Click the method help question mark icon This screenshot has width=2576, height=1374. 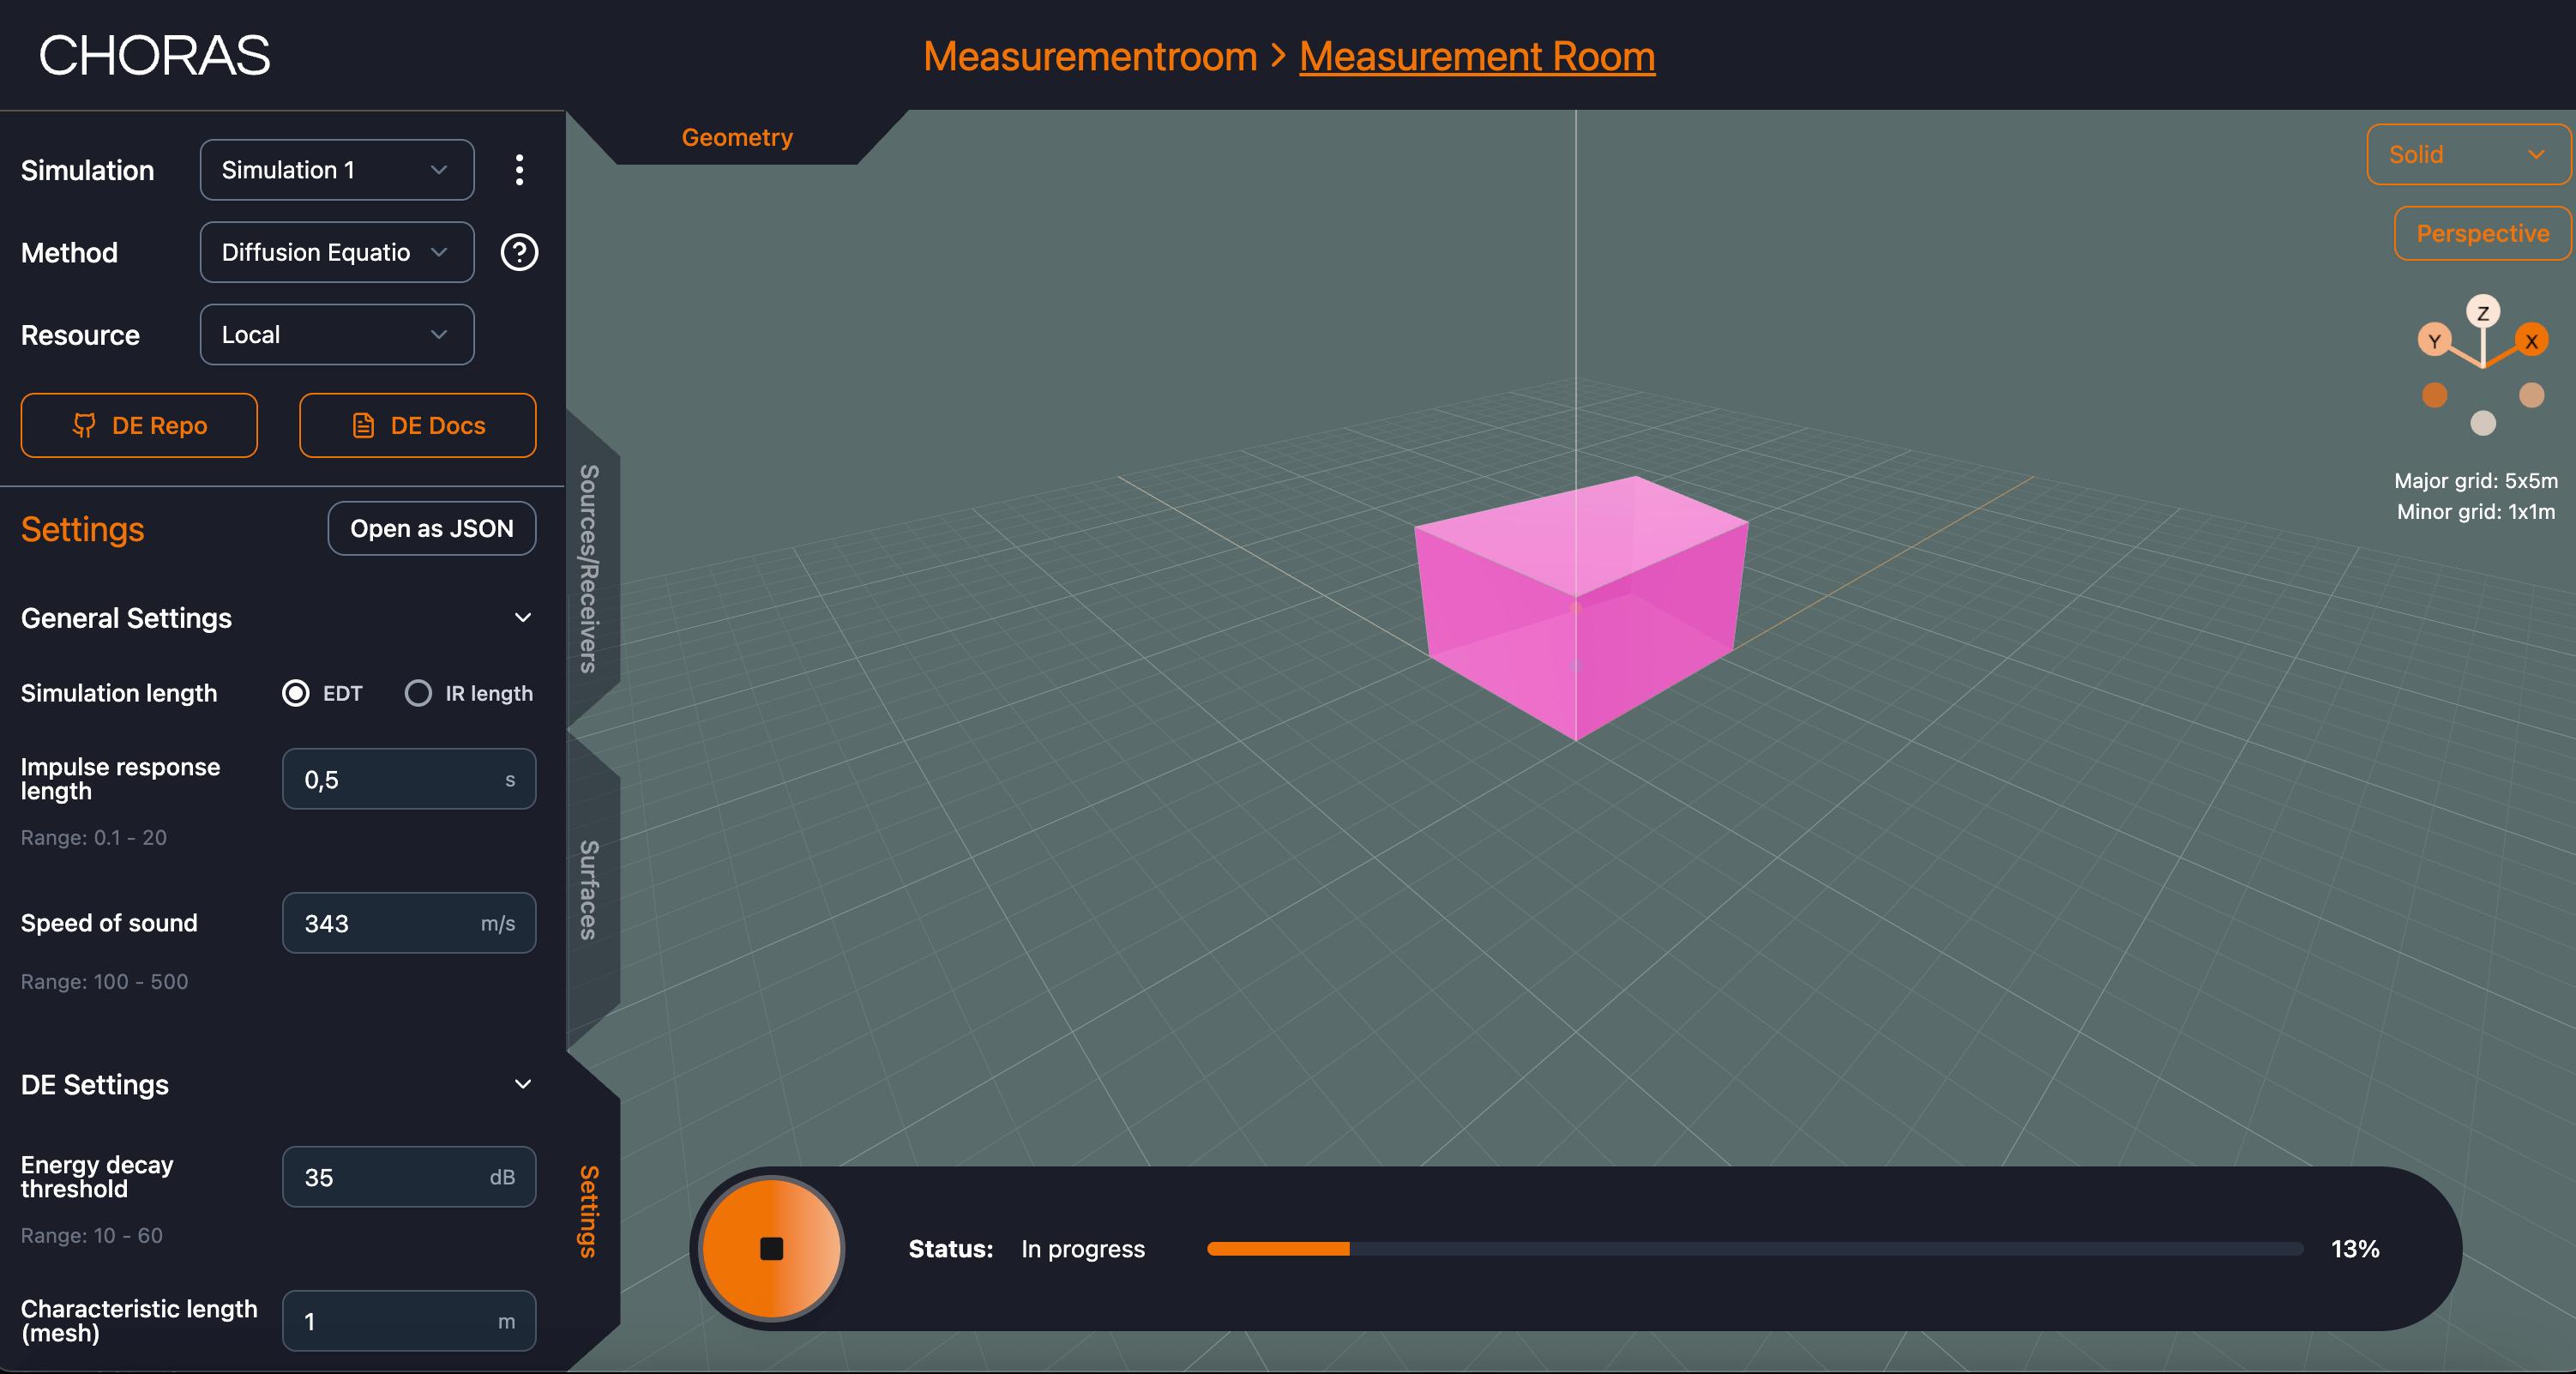pos(519,252)
